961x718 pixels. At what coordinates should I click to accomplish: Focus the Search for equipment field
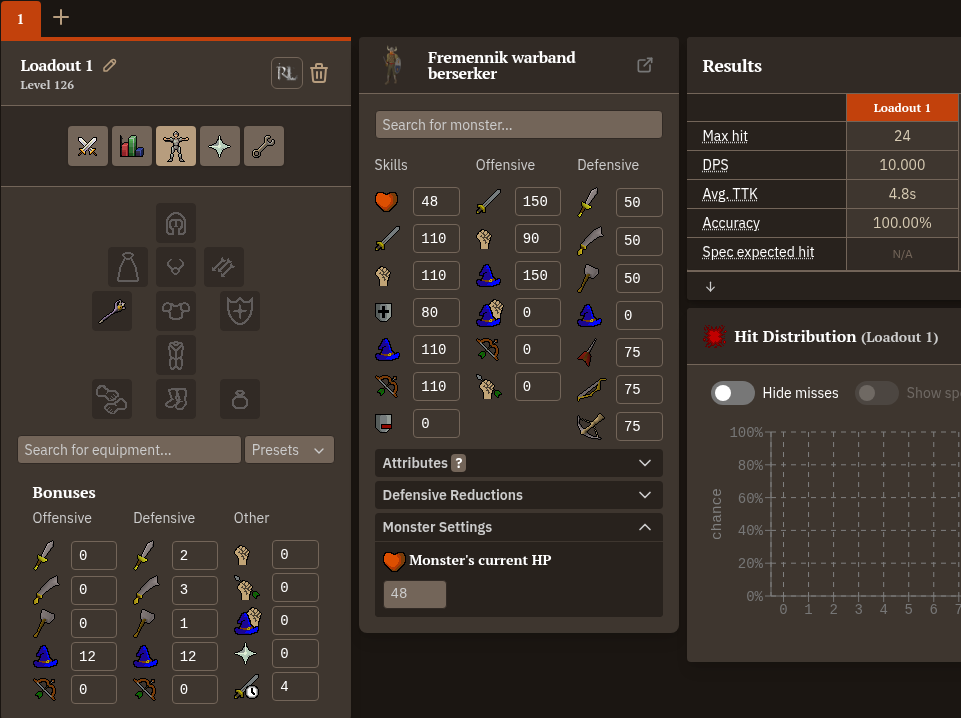(x=129, y=450)
